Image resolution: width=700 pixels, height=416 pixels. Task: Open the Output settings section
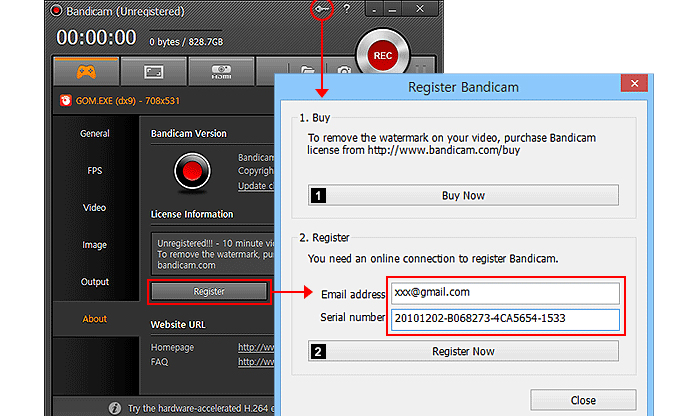(95, 282)
